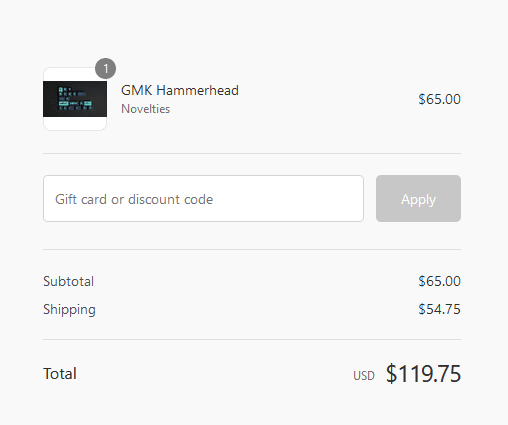Click the GMK Hammerhead product thumbnail
Image resolution: width=508 pixels, height=425 pixels.
tap(75, 99)
